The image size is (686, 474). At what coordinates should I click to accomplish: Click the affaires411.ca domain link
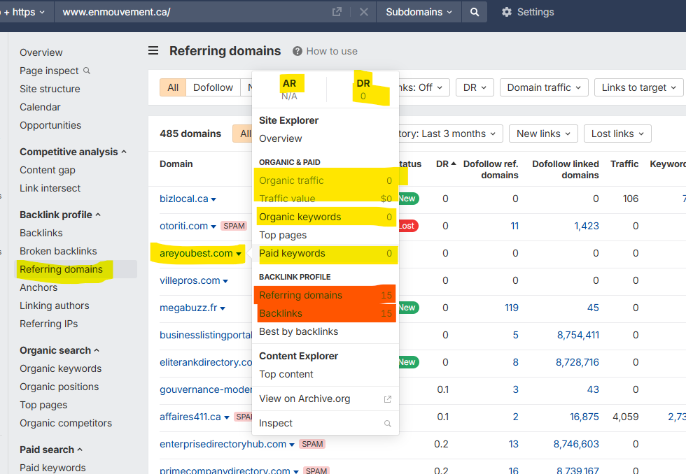[190, 417]
